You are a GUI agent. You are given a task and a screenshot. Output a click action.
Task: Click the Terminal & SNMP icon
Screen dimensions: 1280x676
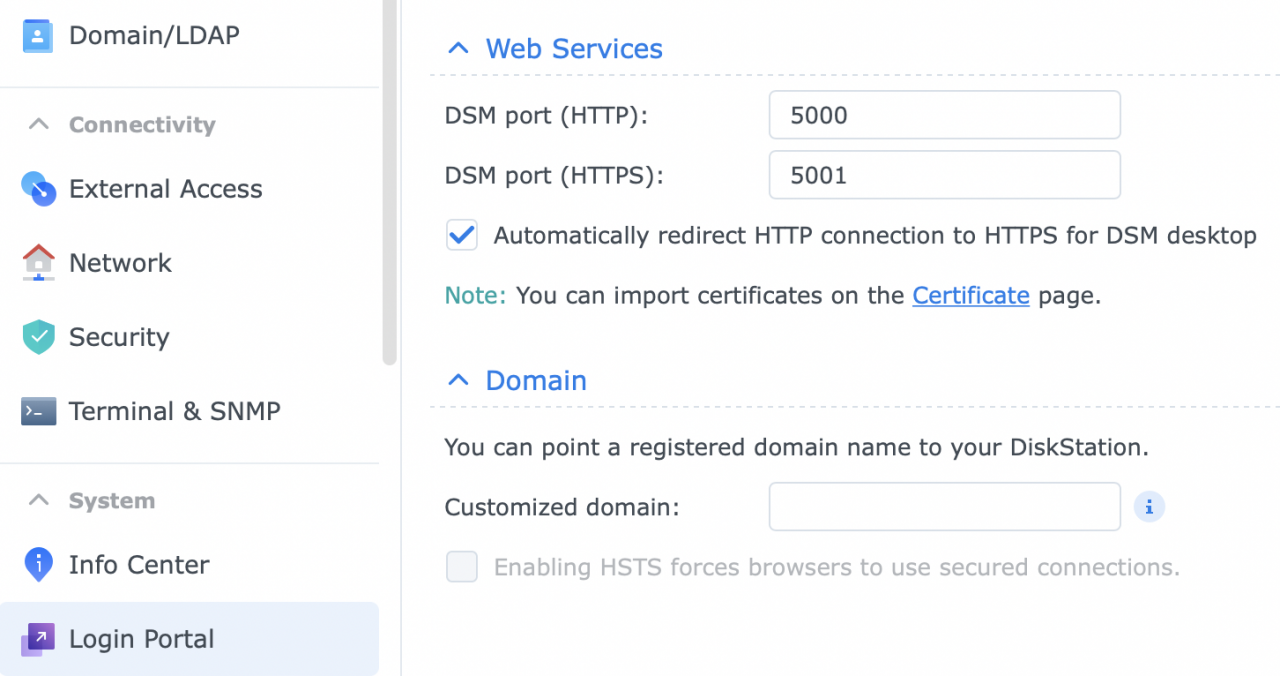point(38,411)
